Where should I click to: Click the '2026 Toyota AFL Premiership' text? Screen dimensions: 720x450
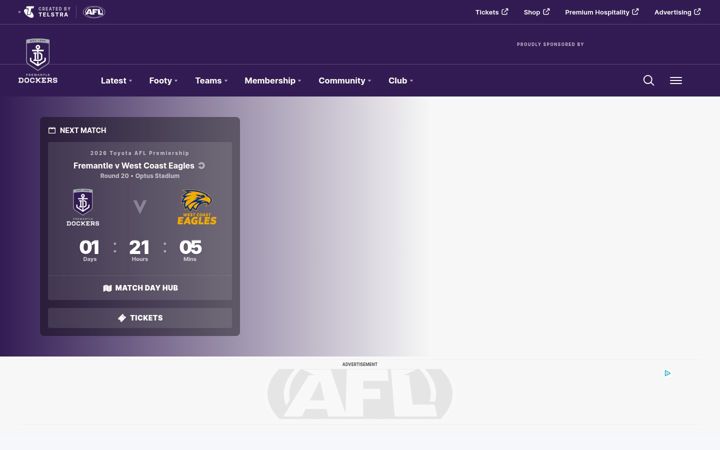tap(140, 153)
